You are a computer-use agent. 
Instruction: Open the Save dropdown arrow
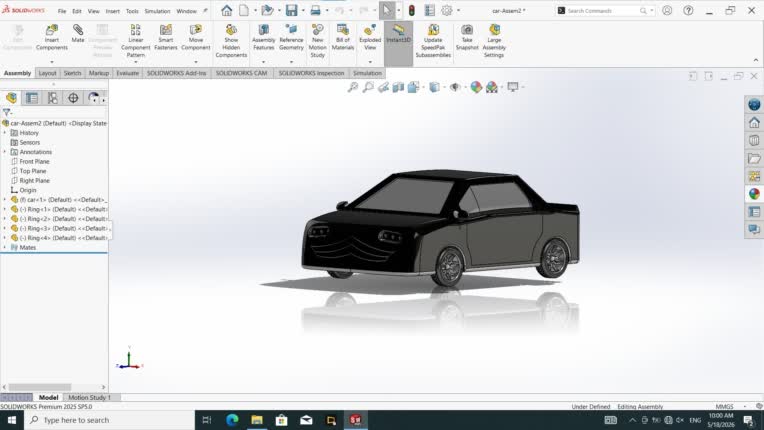[x=303, y=10]
